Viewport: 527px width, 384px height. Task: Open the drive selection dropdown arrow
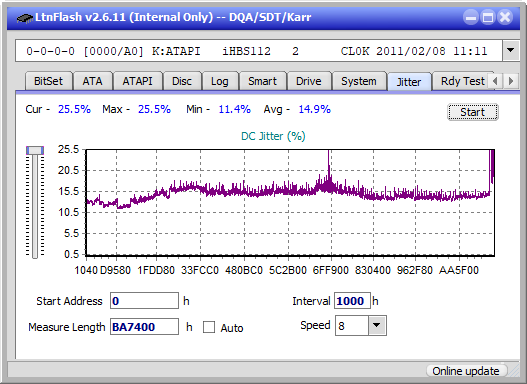tap(511, 51)
